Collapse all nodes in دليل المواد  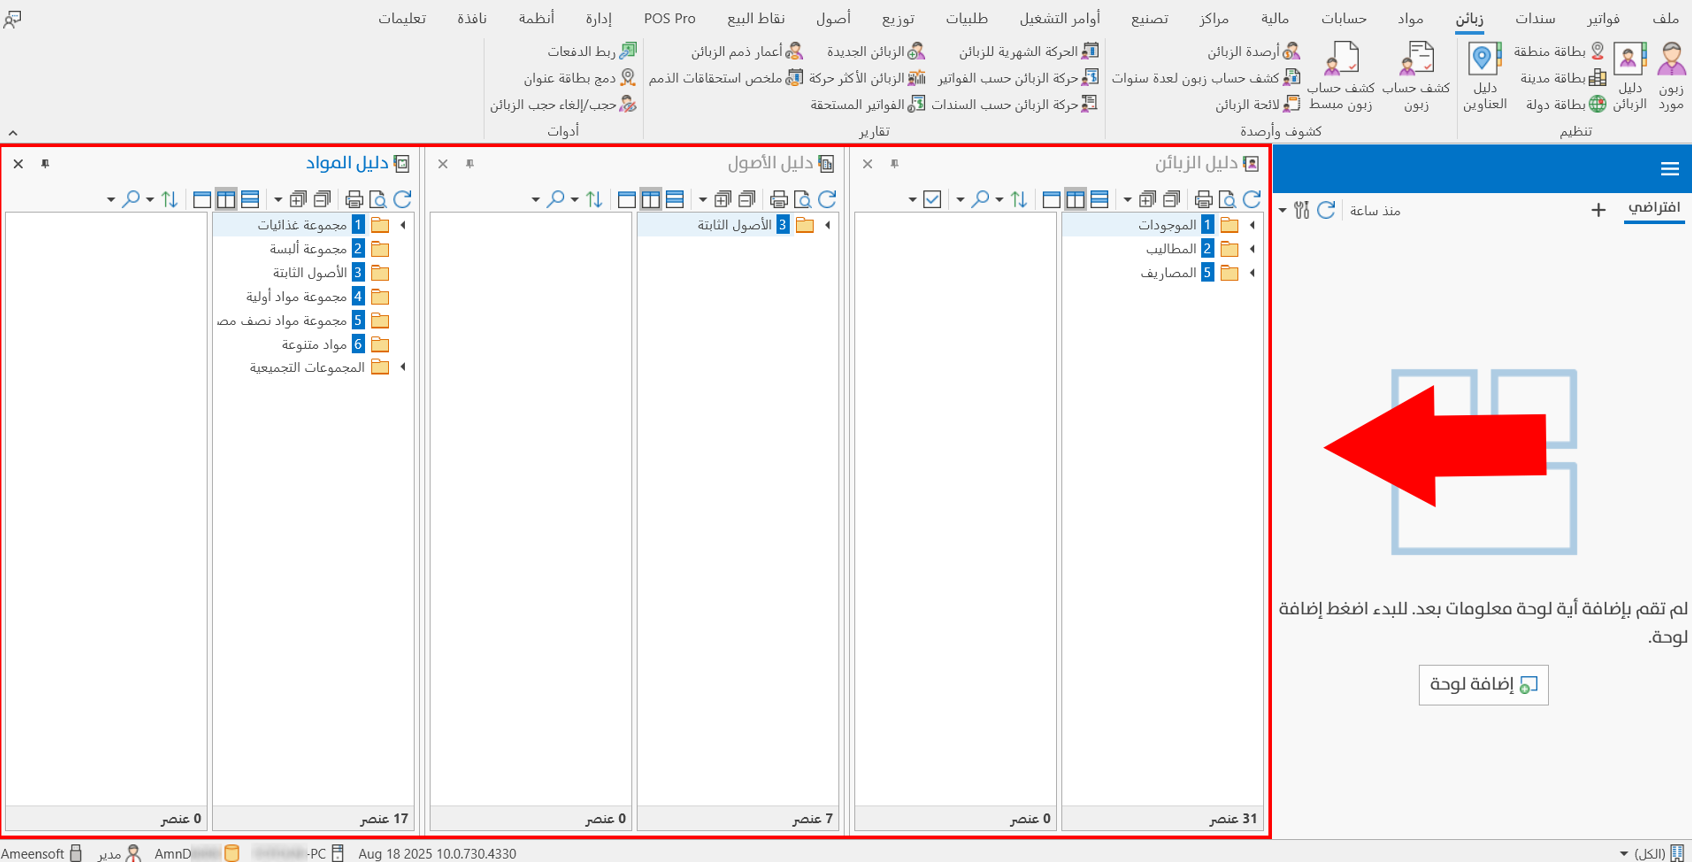[x=322, y=199]
